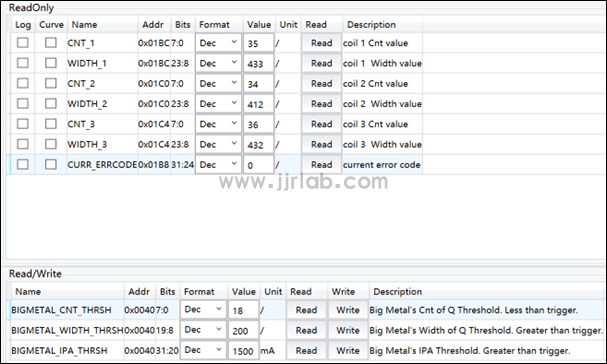This screenshot has height=364, width=607.
Task: Select BIGMETAL_IPA_THRSH value field showing 1500
Action: pos(243,350)
